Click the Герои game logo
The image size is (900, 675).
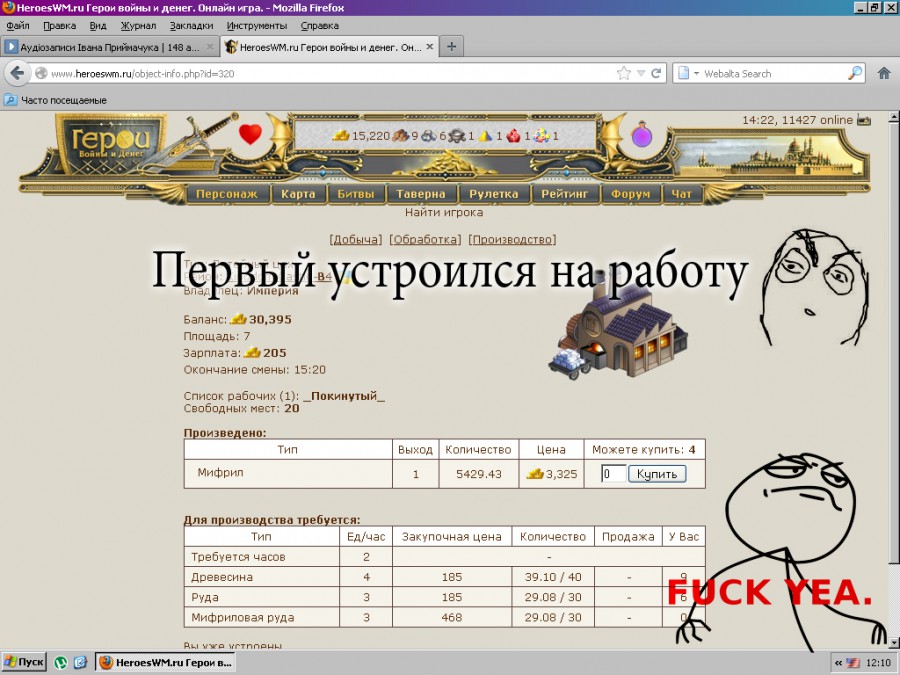pos(111,143)
